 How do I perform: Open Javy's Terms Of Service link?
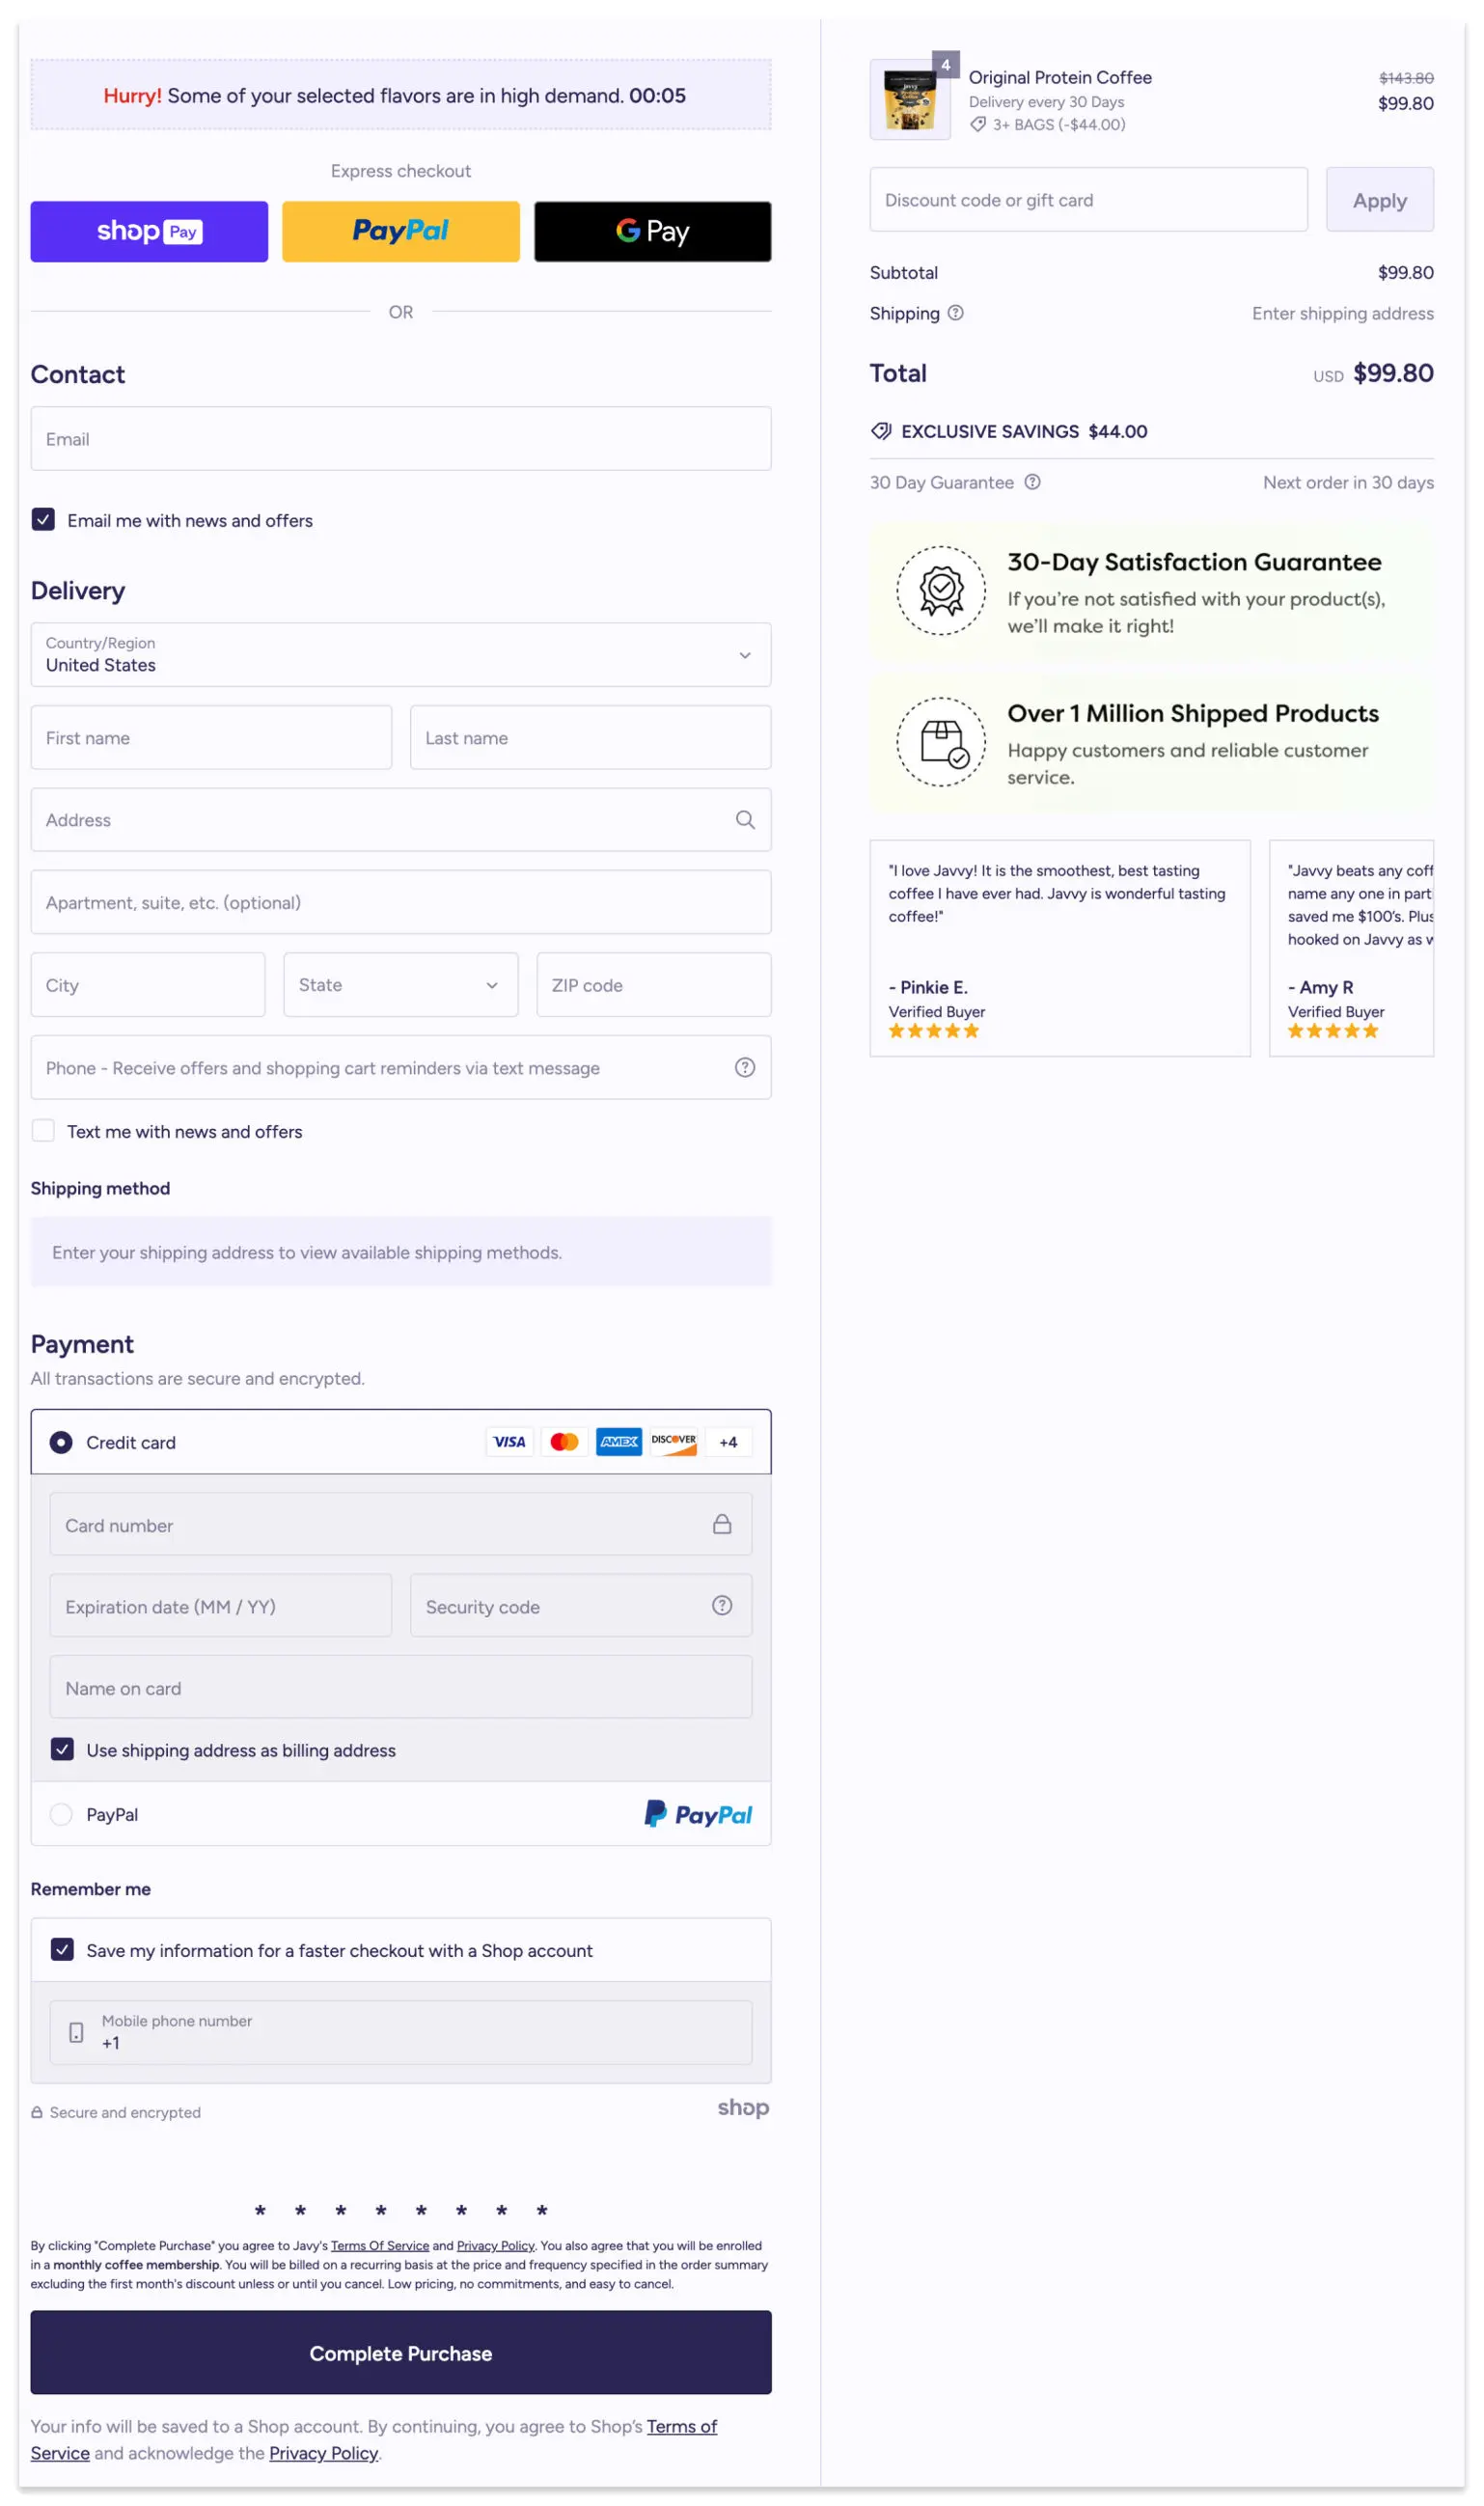coord(380,2246)
